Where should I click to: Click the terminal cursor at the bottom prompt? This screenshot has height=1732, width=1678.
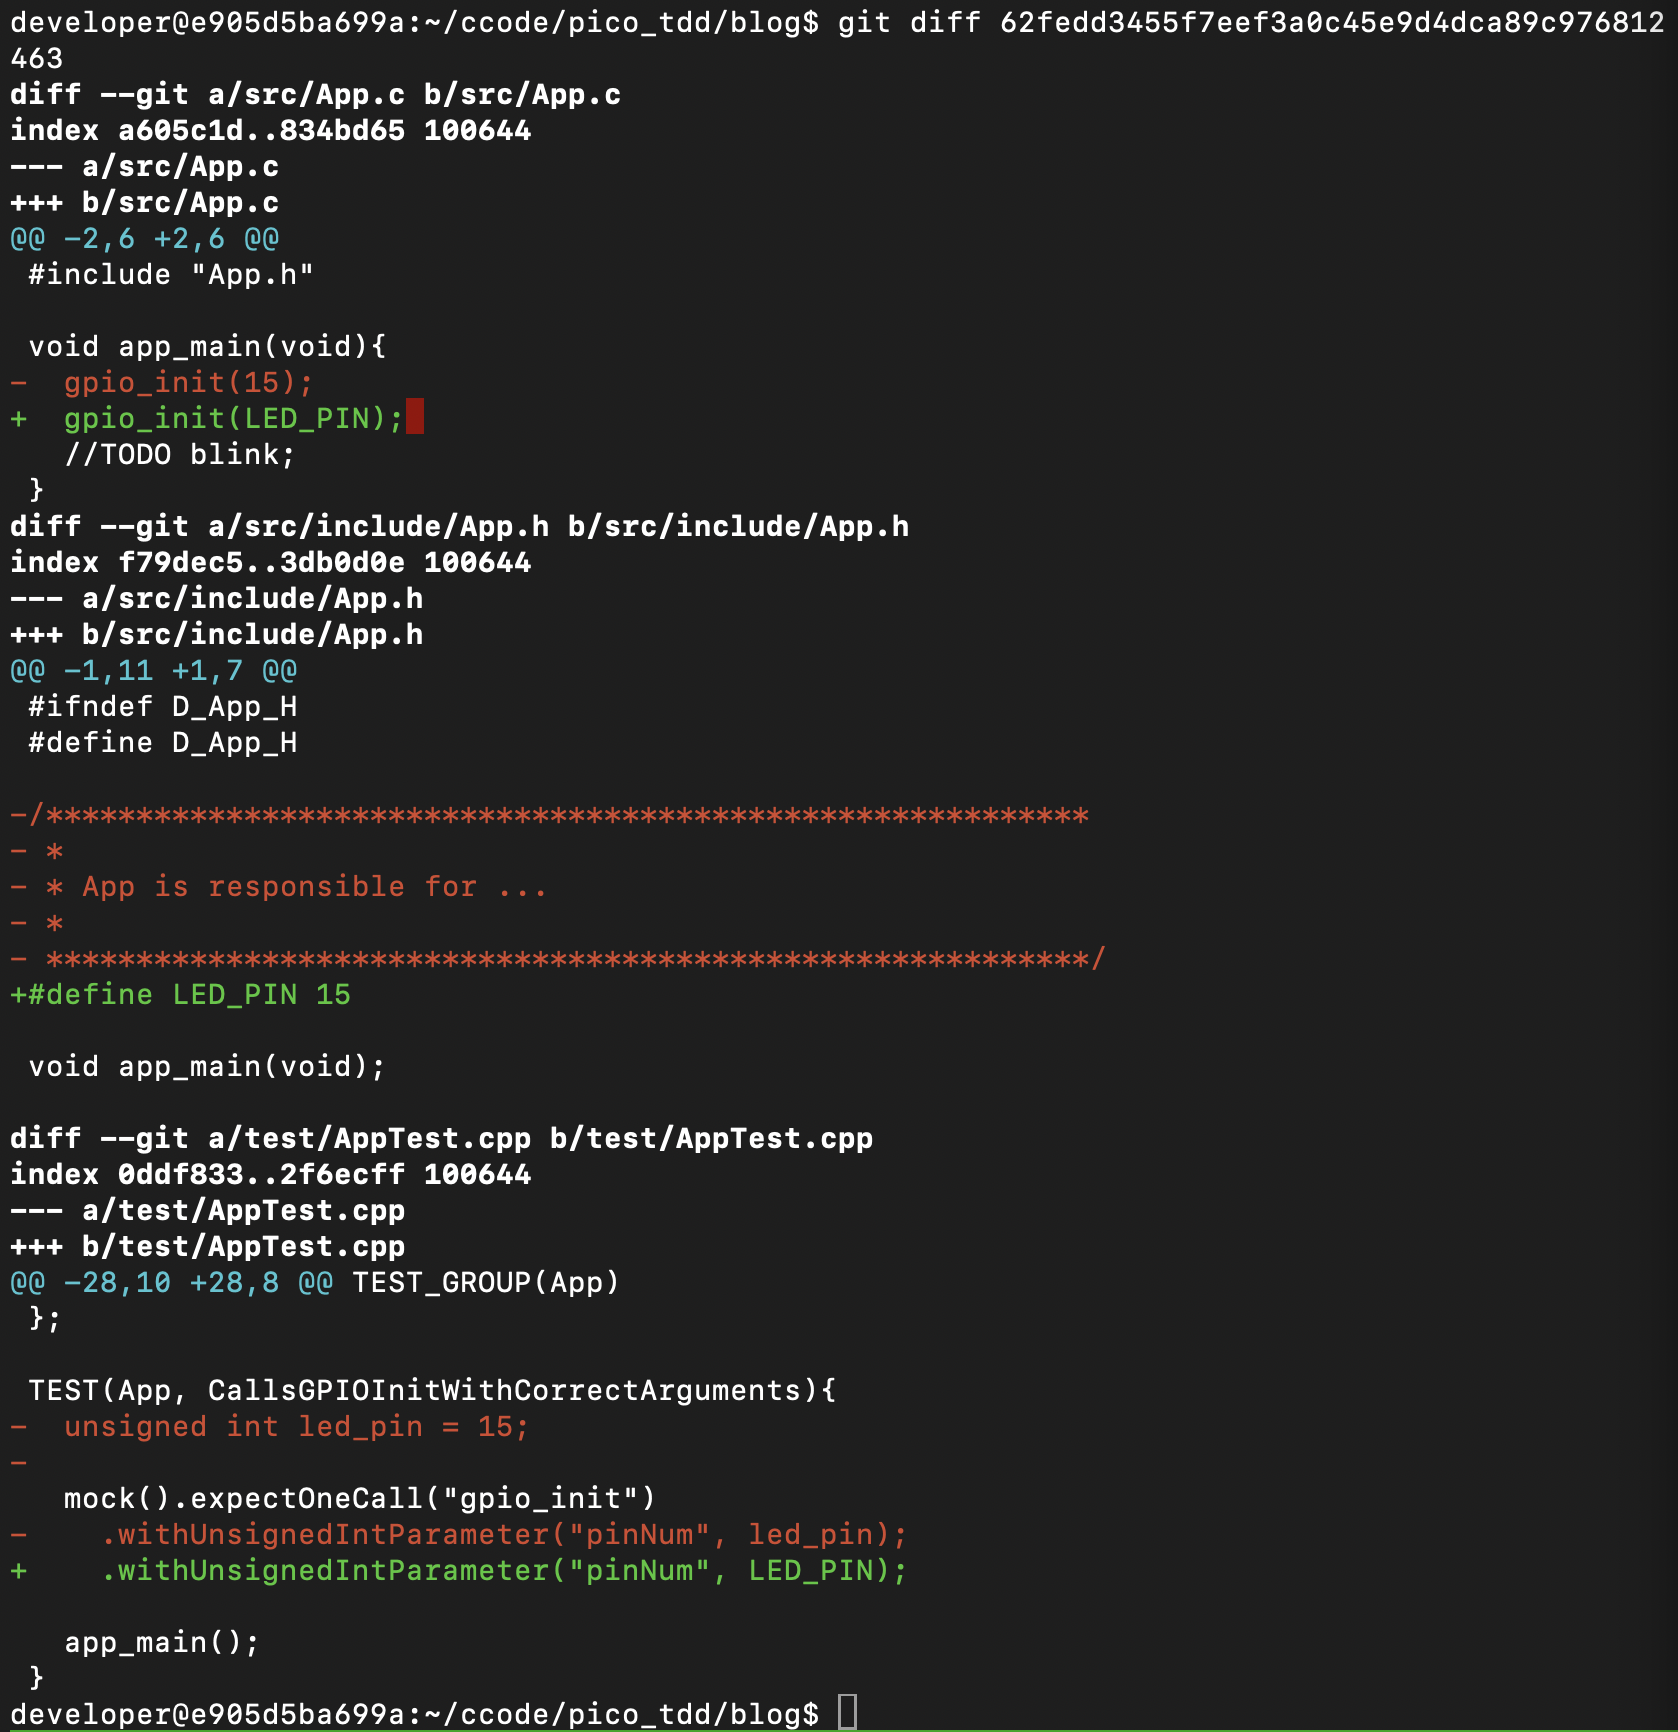point(847,1712)
